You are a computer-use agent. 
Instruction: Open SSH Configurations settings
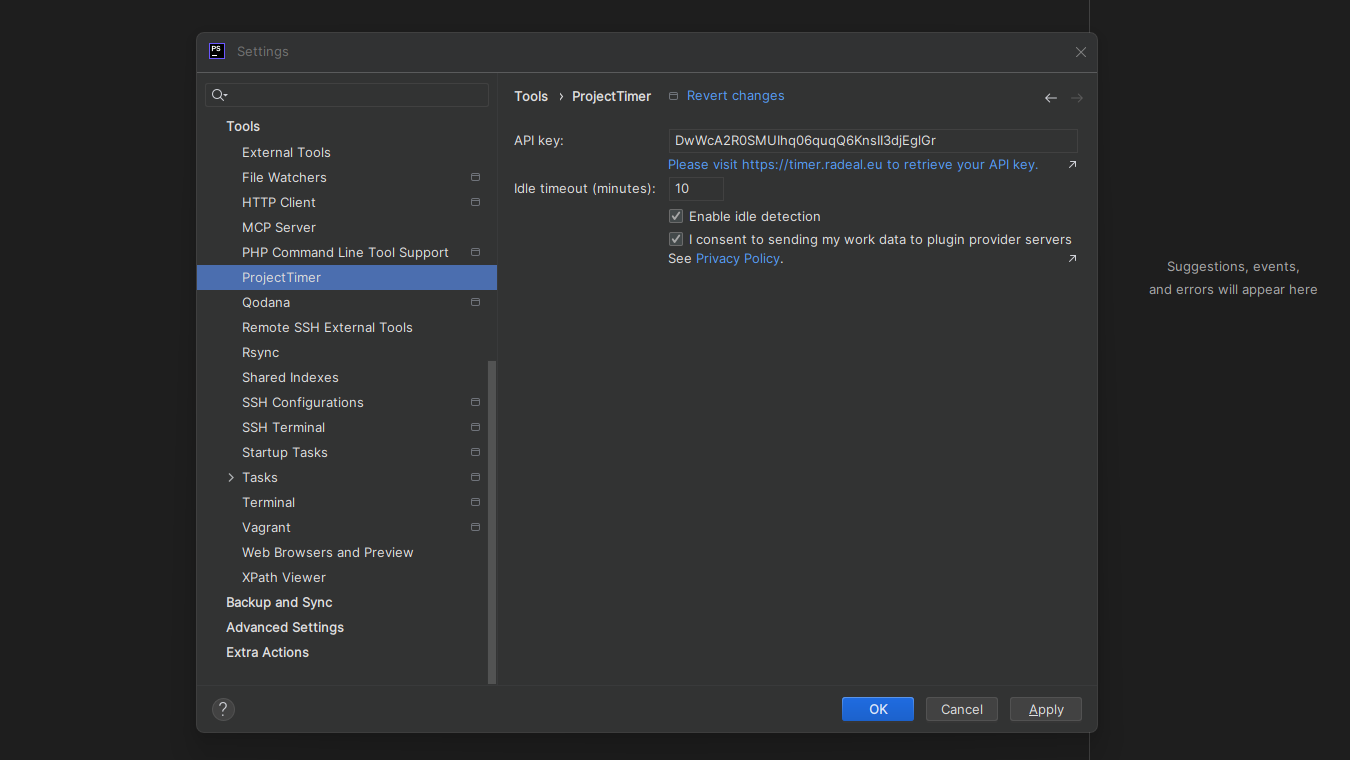303,402
